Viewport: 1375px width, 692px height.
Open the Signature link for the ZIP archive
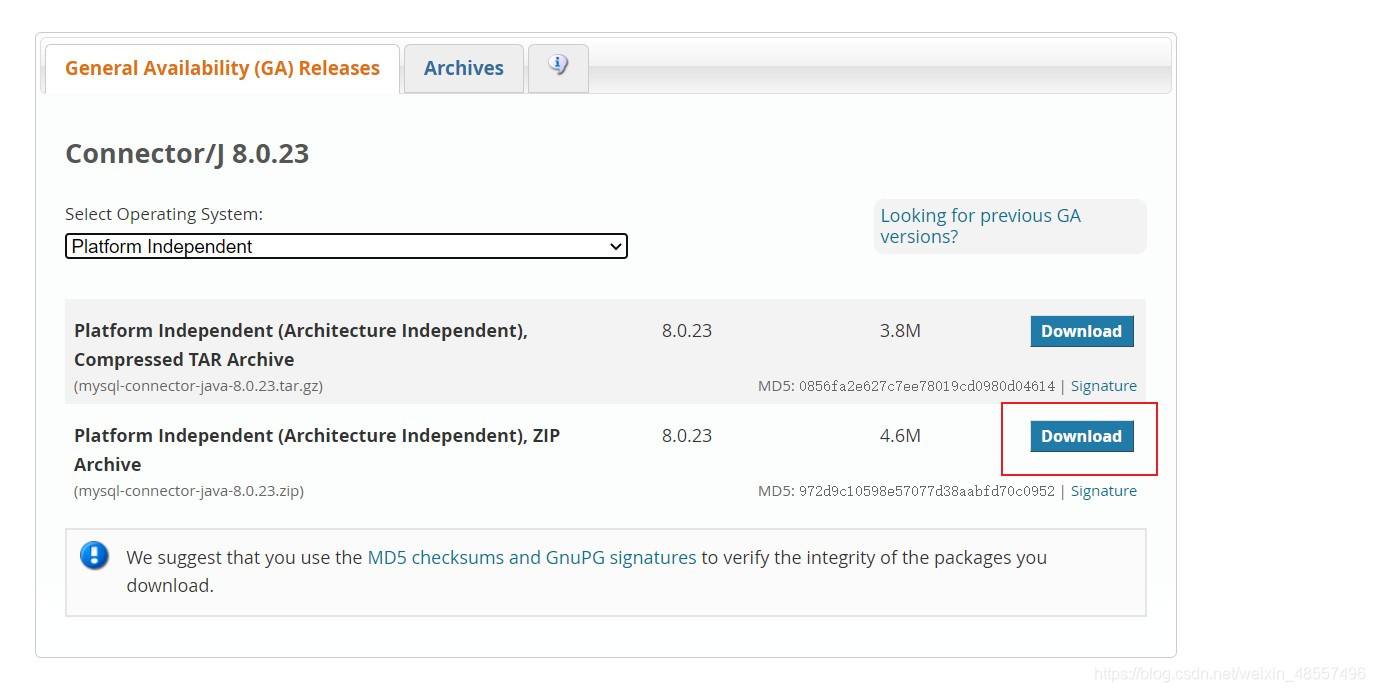[x=1103, y=490]
